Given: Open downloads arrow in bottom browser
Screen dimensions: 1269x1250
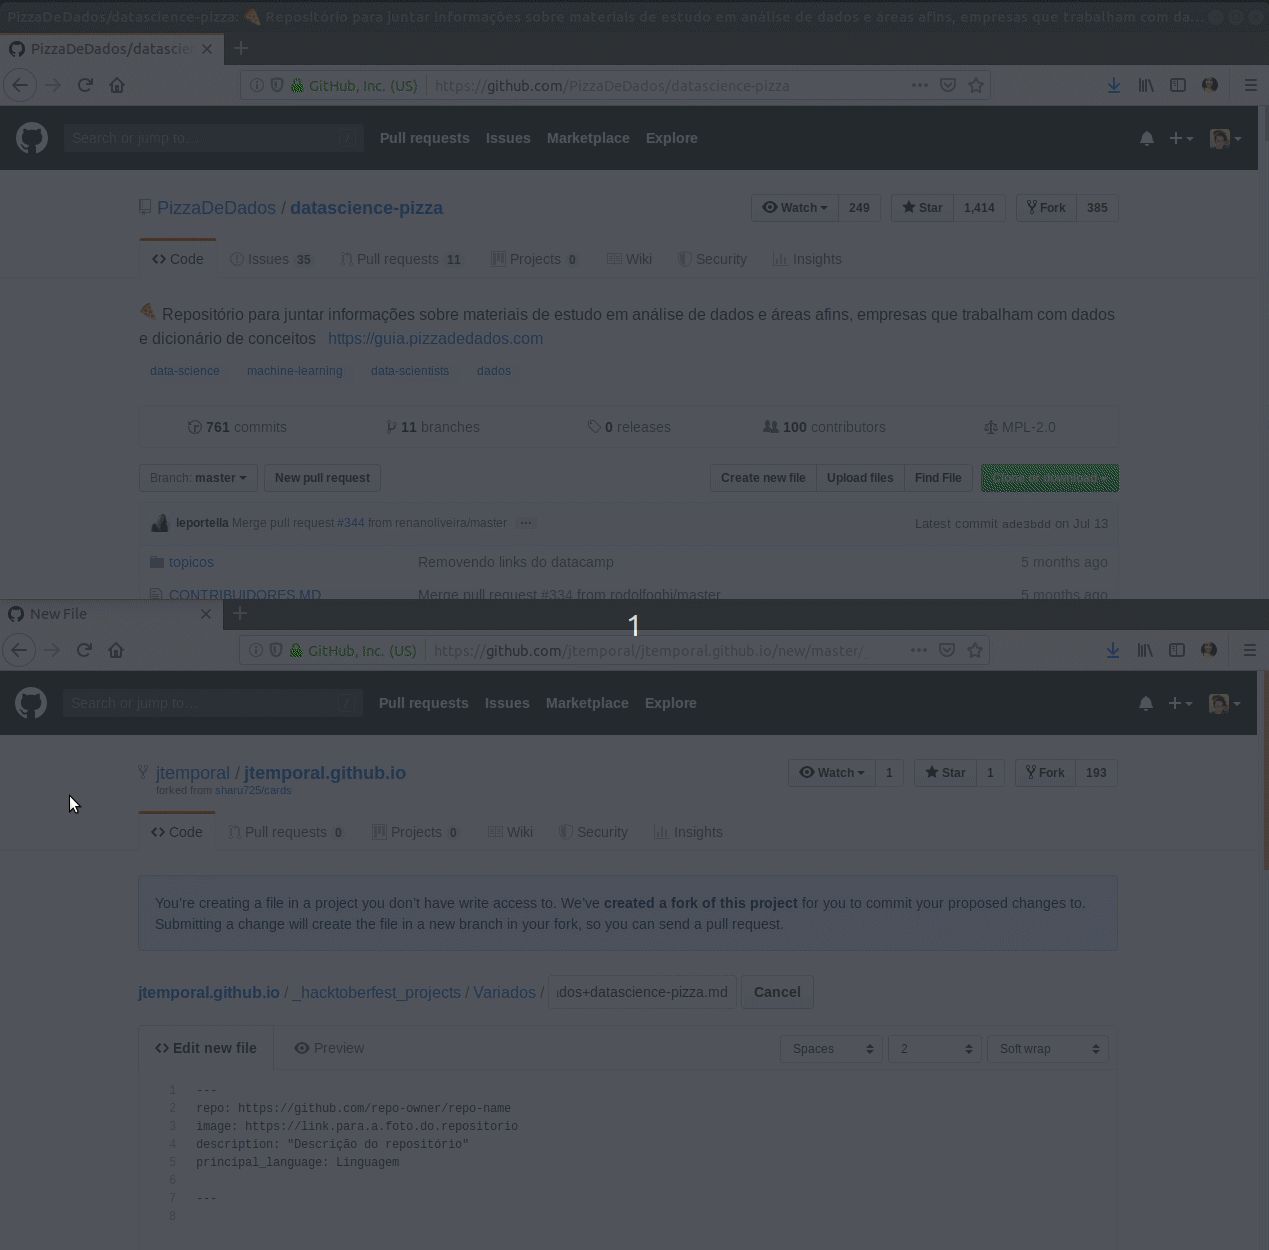Looking at the screenshot, I should pyautogui.click(x=1112, y=650).
